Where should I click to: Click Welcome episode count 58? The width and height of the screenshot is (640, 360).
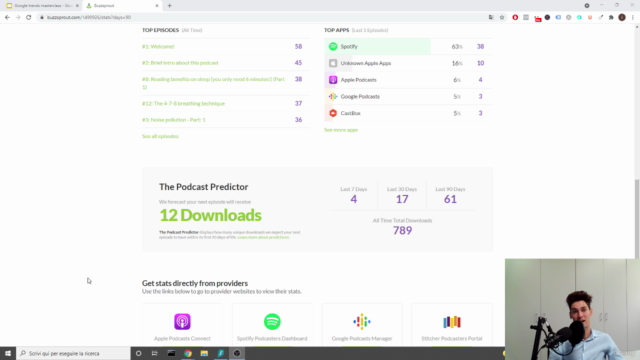click(x=298, y=47)
